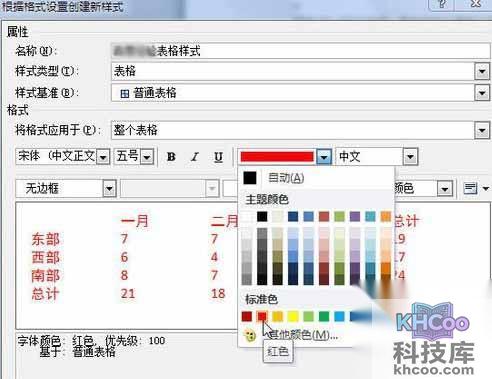Click the style name input field

click(x=300, y=51)
